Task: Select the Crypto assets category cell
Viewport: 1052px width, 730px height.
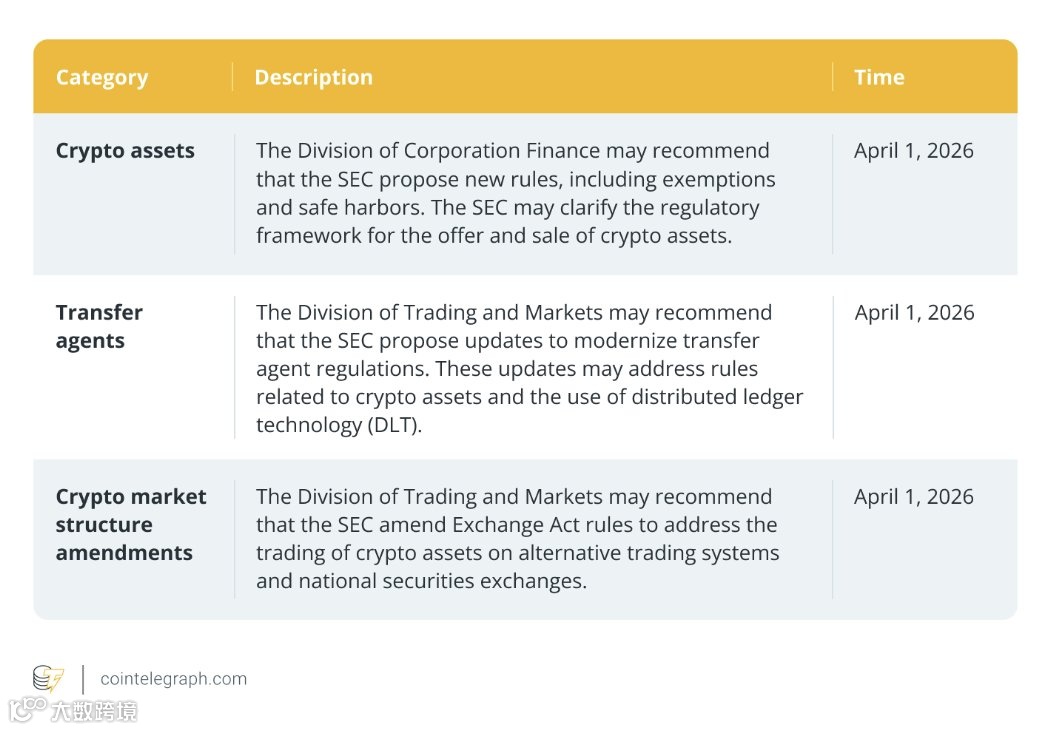Action: 125,151
